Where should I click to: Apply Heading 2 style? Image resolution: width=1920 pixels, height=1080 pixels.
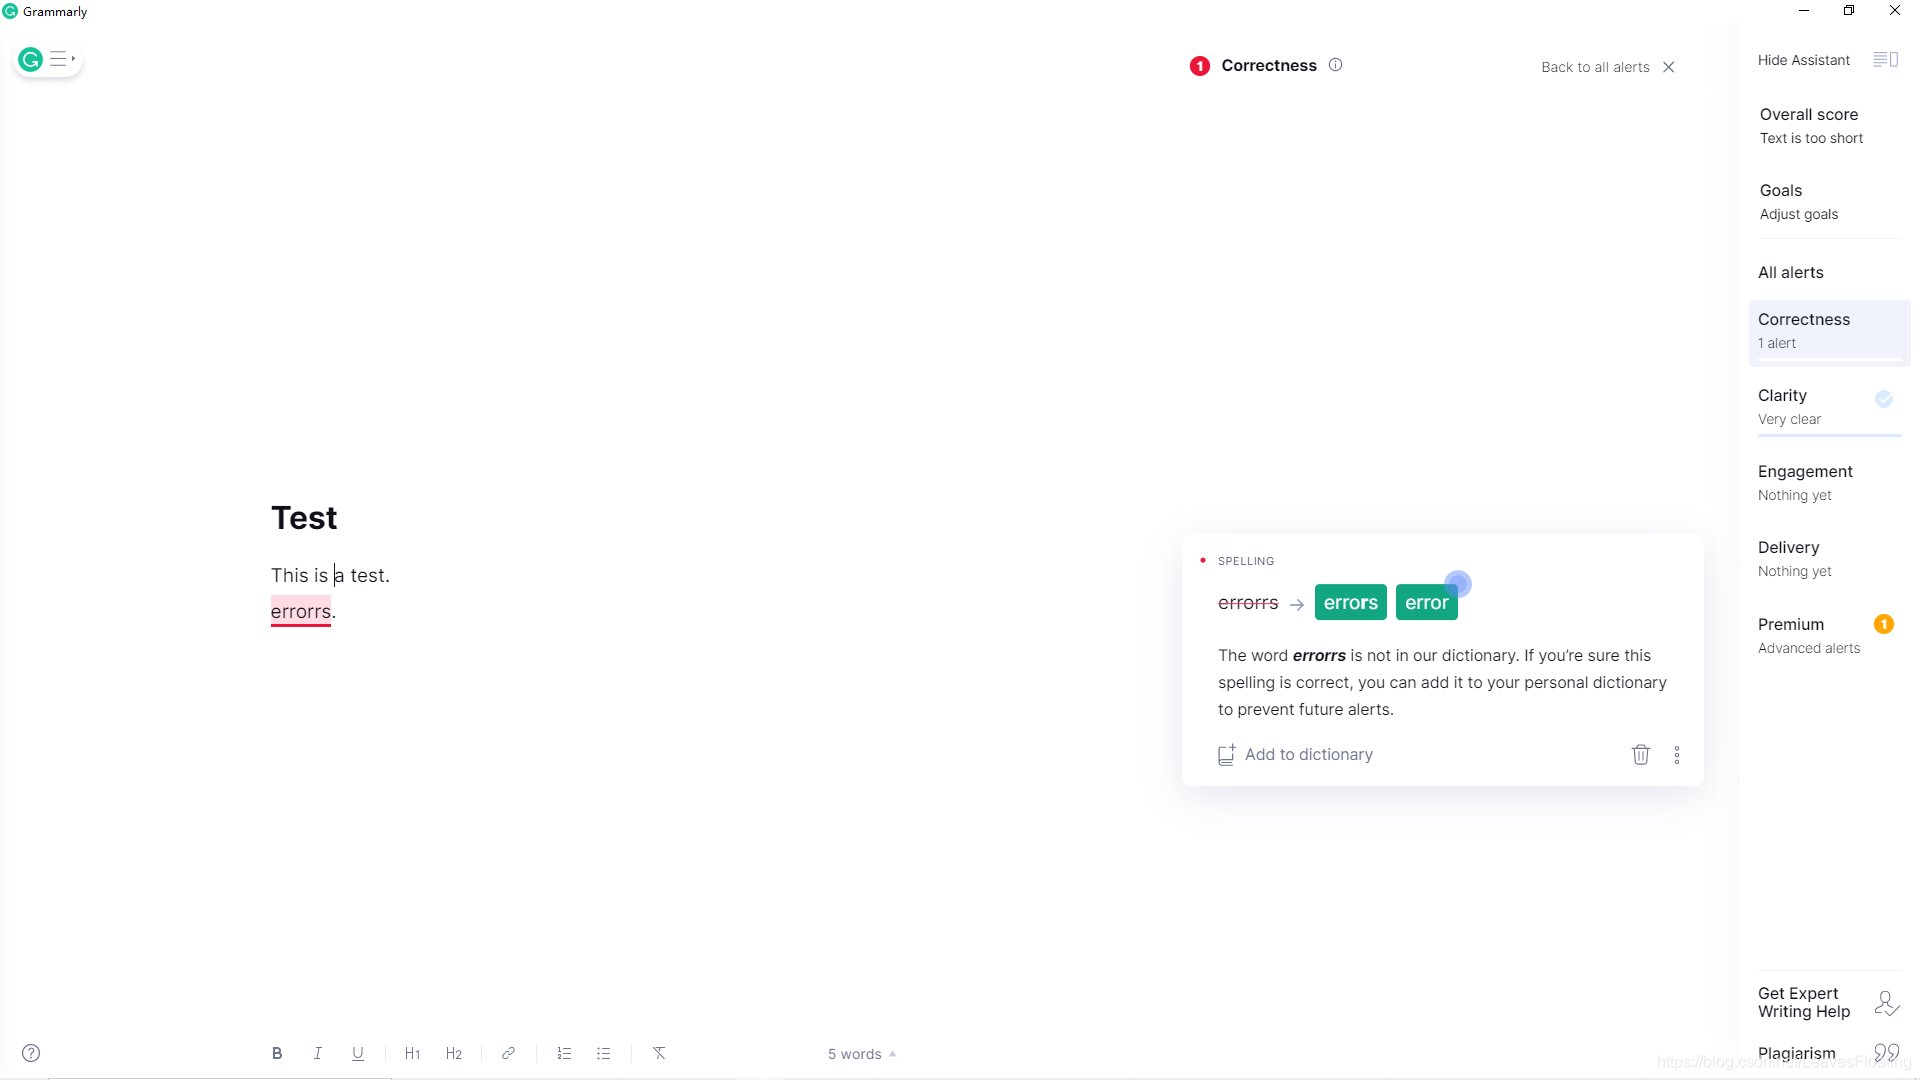tap(454, 1053)
